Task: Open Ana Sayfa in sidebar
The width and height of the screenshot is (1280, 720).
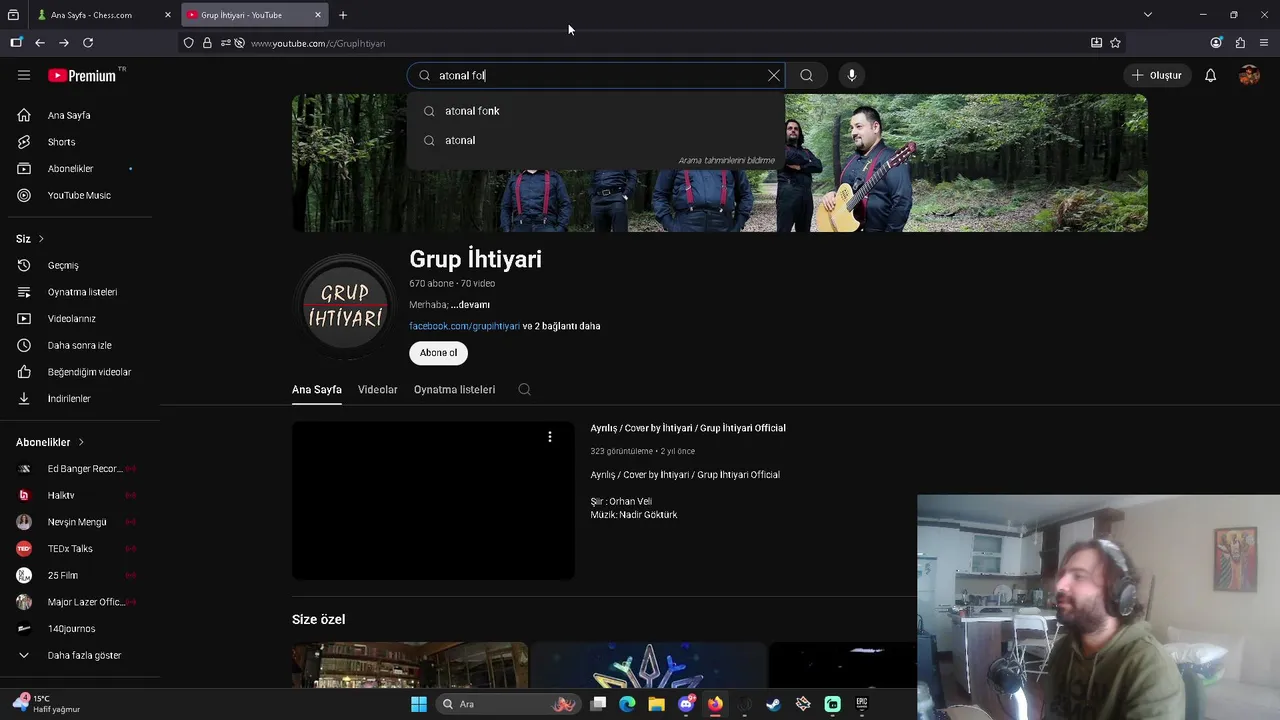Action: pyautogui.click(x=80, y=115)
